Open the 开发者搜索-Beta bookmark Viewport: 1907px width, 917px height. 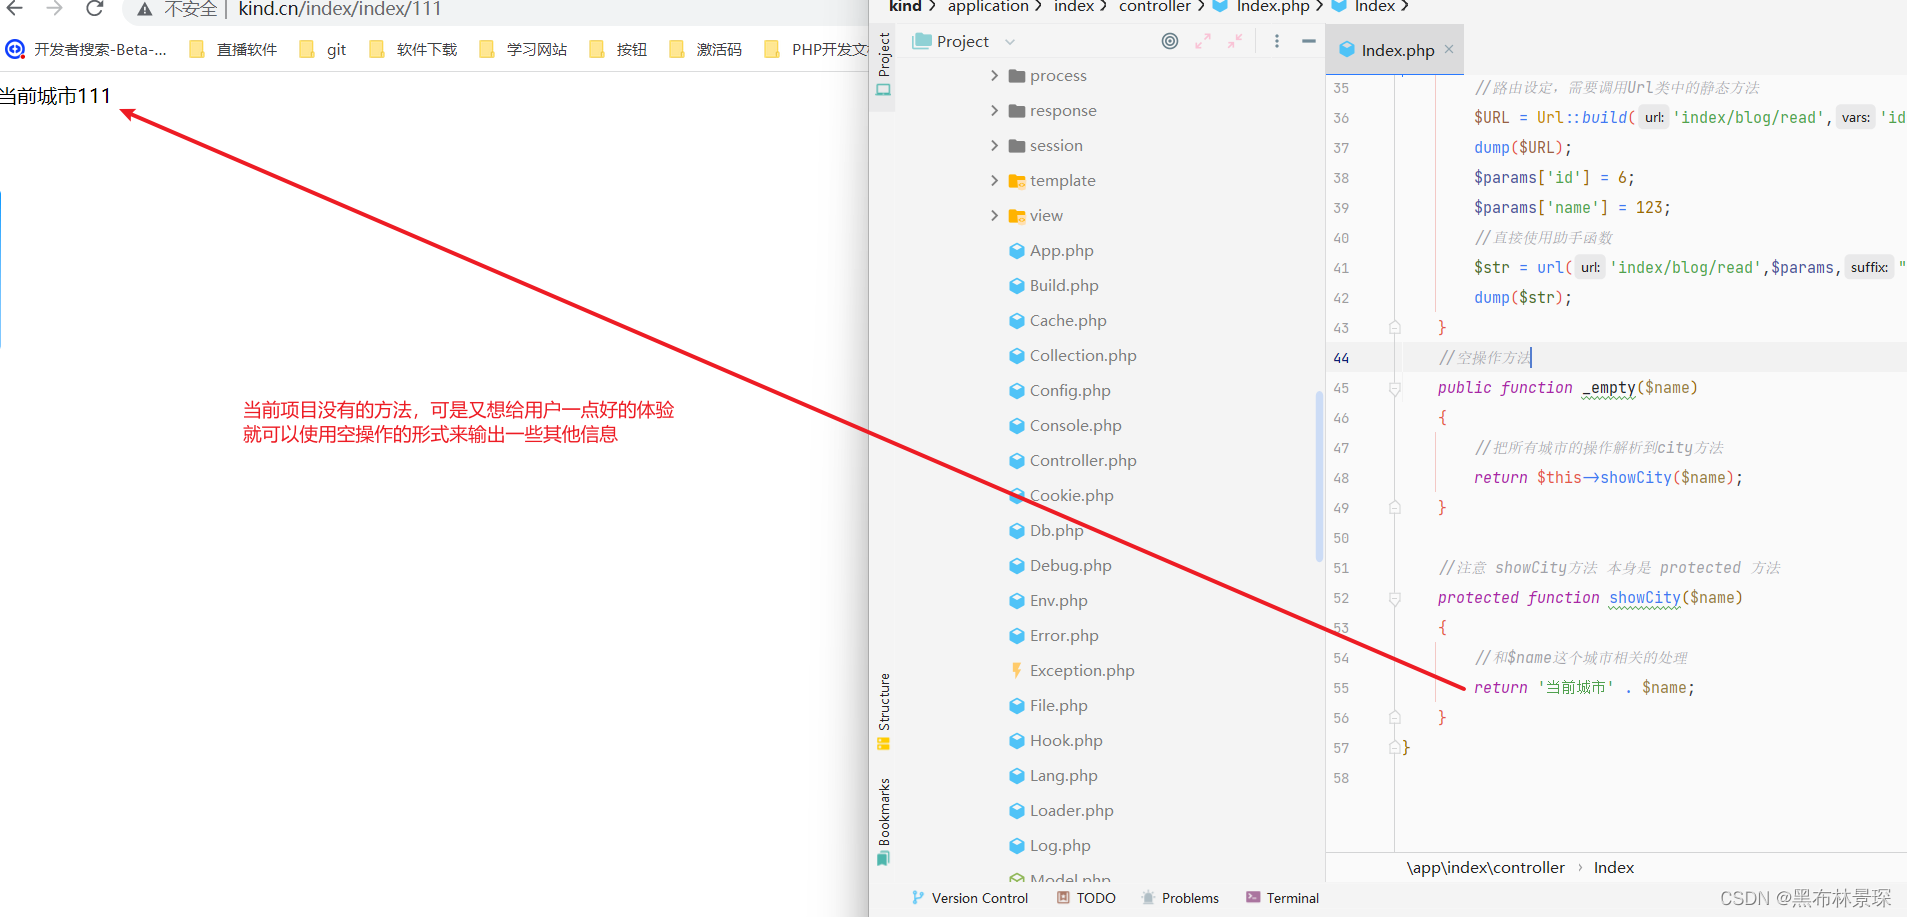click(86, 49)
